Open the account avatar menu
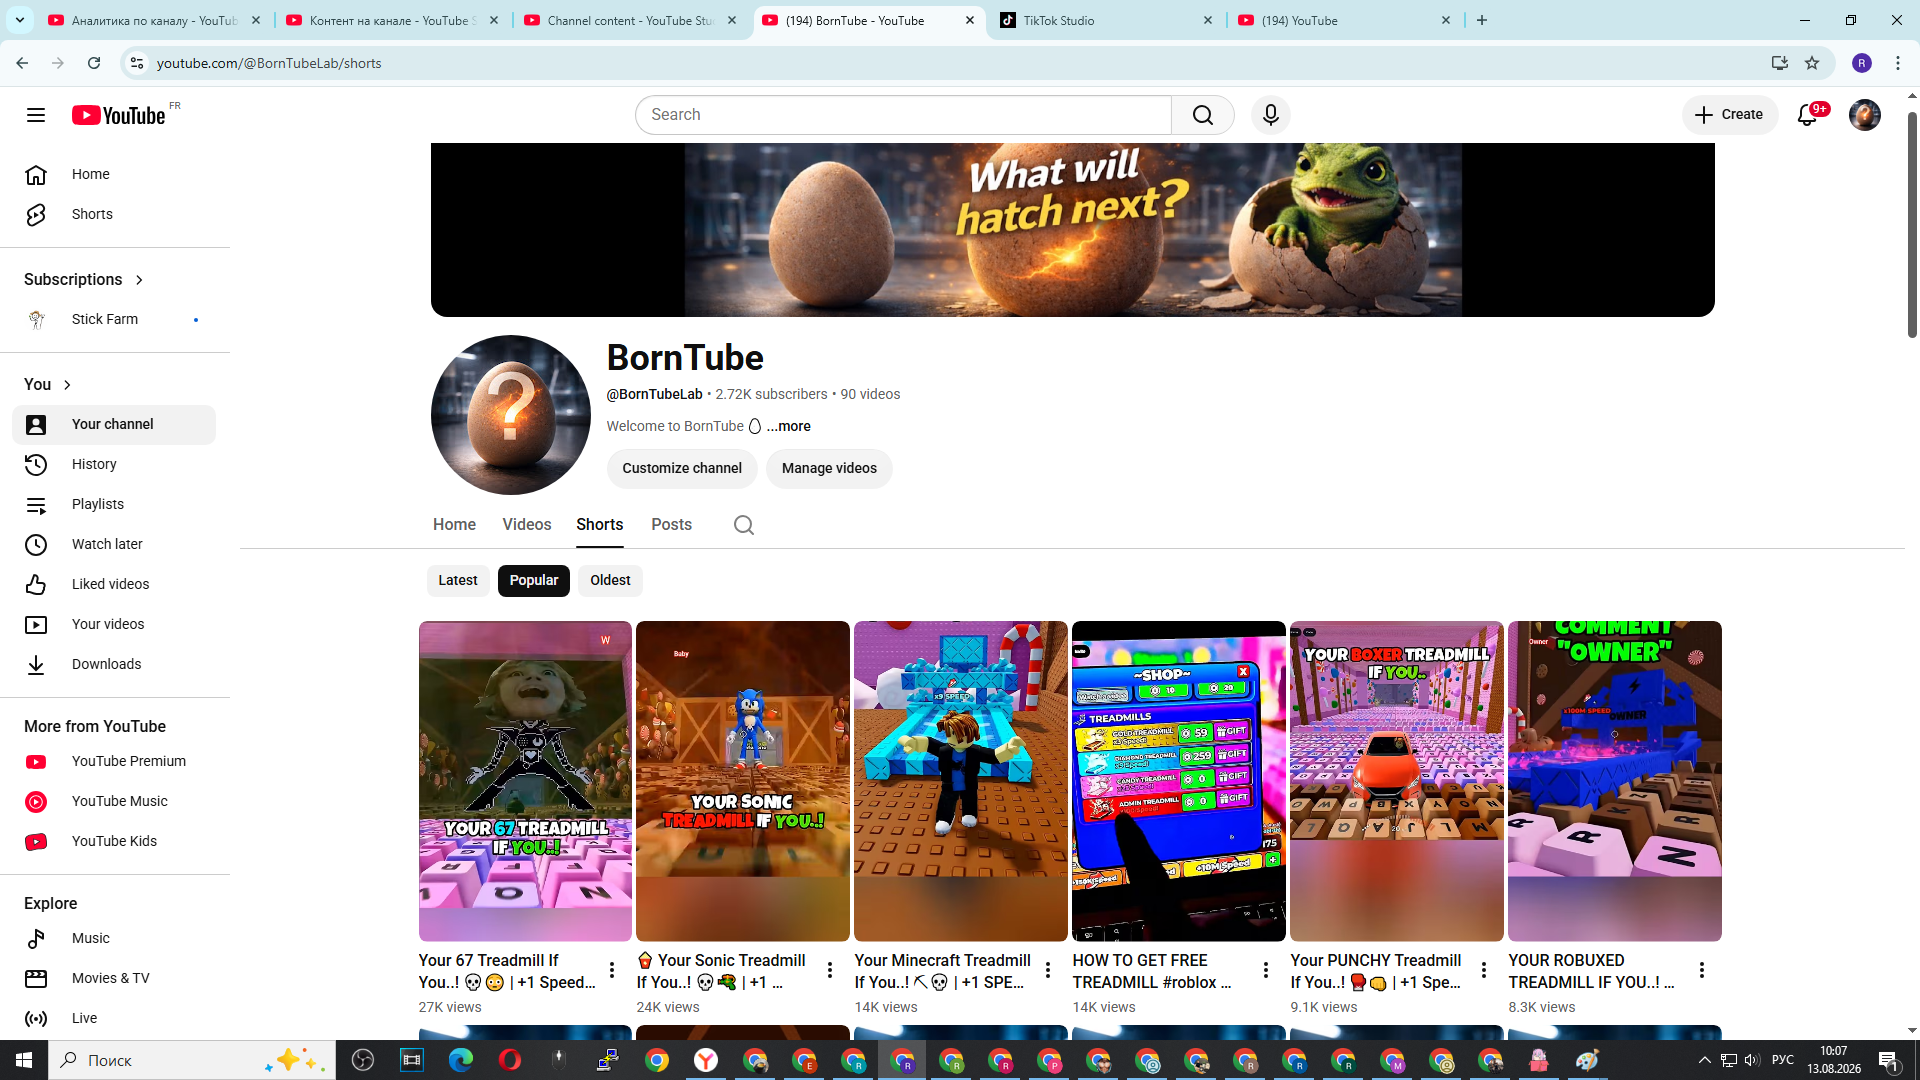The image size is (1920, 1080). click(x=1865, y=115)
